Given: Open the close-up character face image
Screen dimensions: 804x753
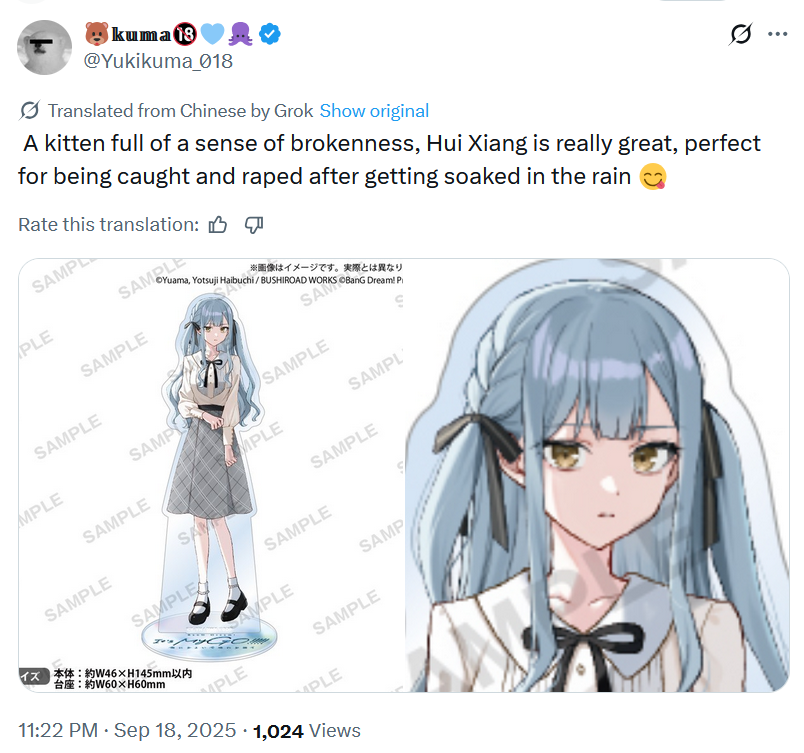Looking at the screenshot, I should coord(597,475).
